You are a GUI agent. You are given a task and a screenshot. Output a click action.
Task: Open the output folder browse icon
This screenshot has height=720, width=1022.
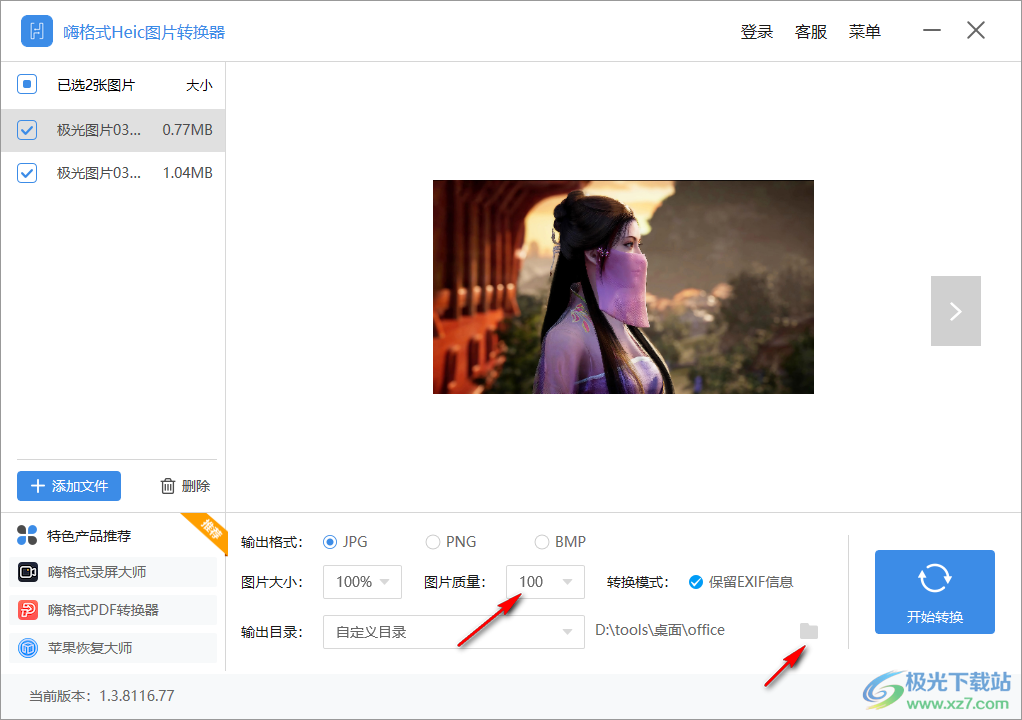tap(809, 631)
